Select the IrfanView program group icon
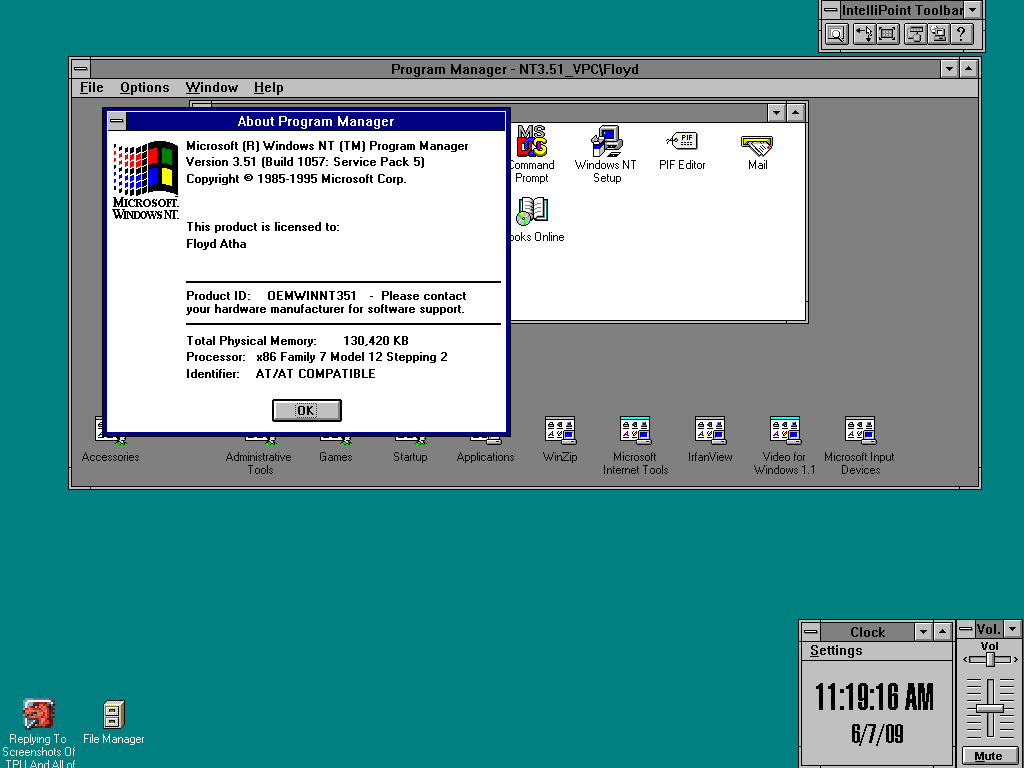The width and height of the screenshot is (1024, 768). tap(710, 431)
